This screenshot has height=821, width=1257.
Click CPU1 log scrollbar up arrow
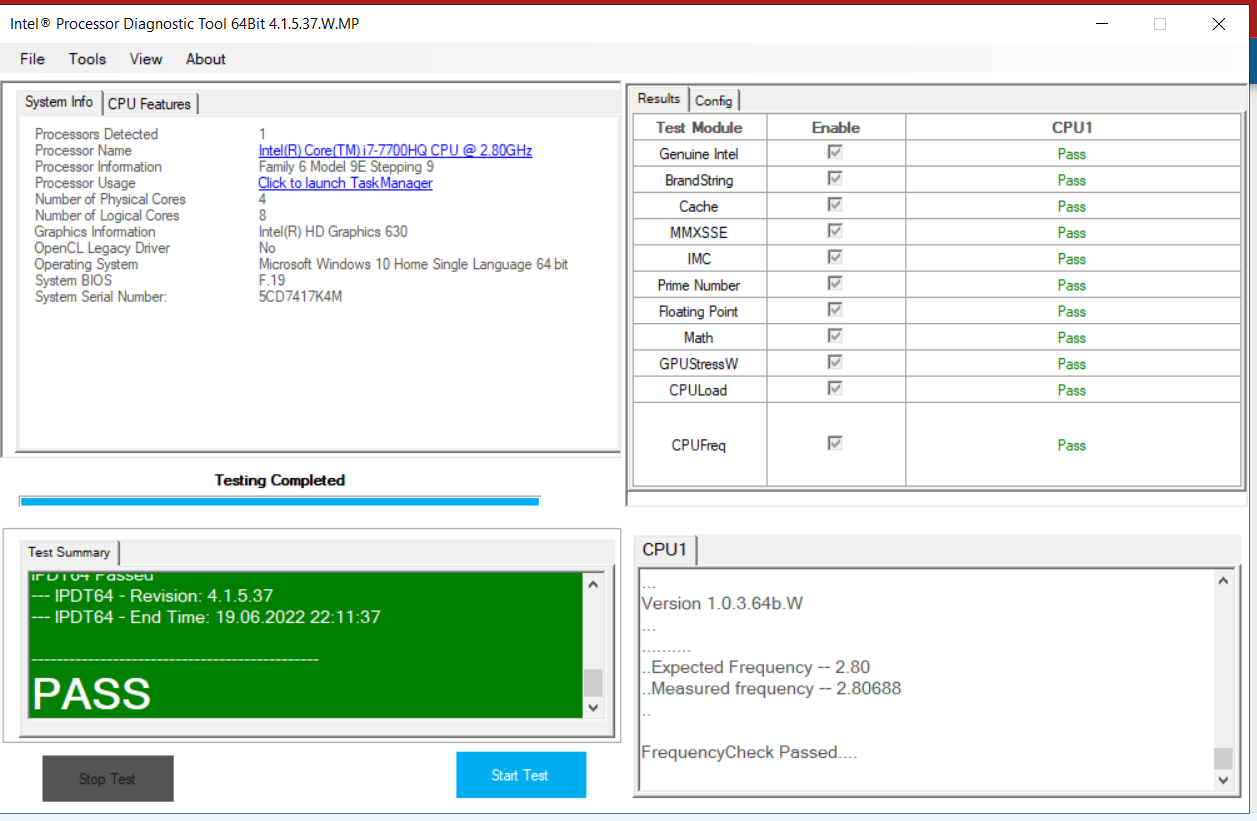[x=1223, y=581]
